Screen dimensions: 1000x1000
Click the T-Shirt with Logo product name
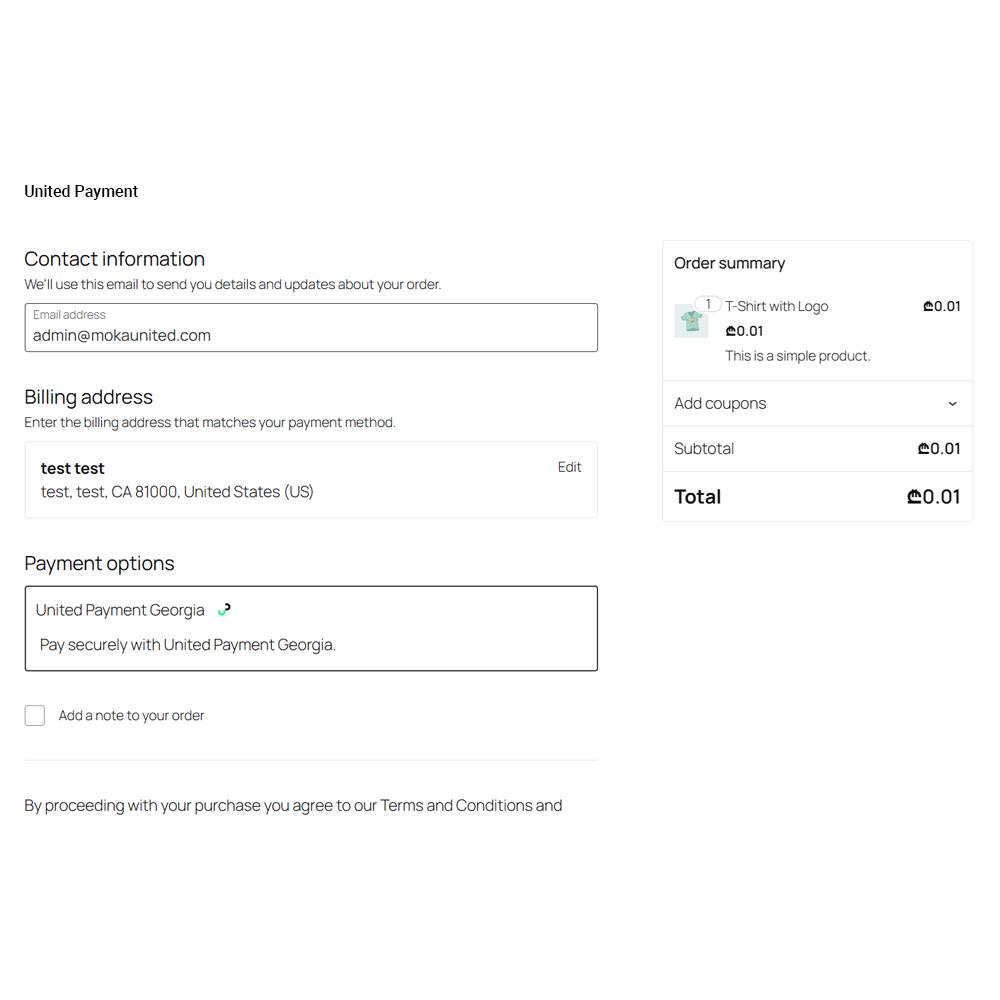click(x=775, y=306)
